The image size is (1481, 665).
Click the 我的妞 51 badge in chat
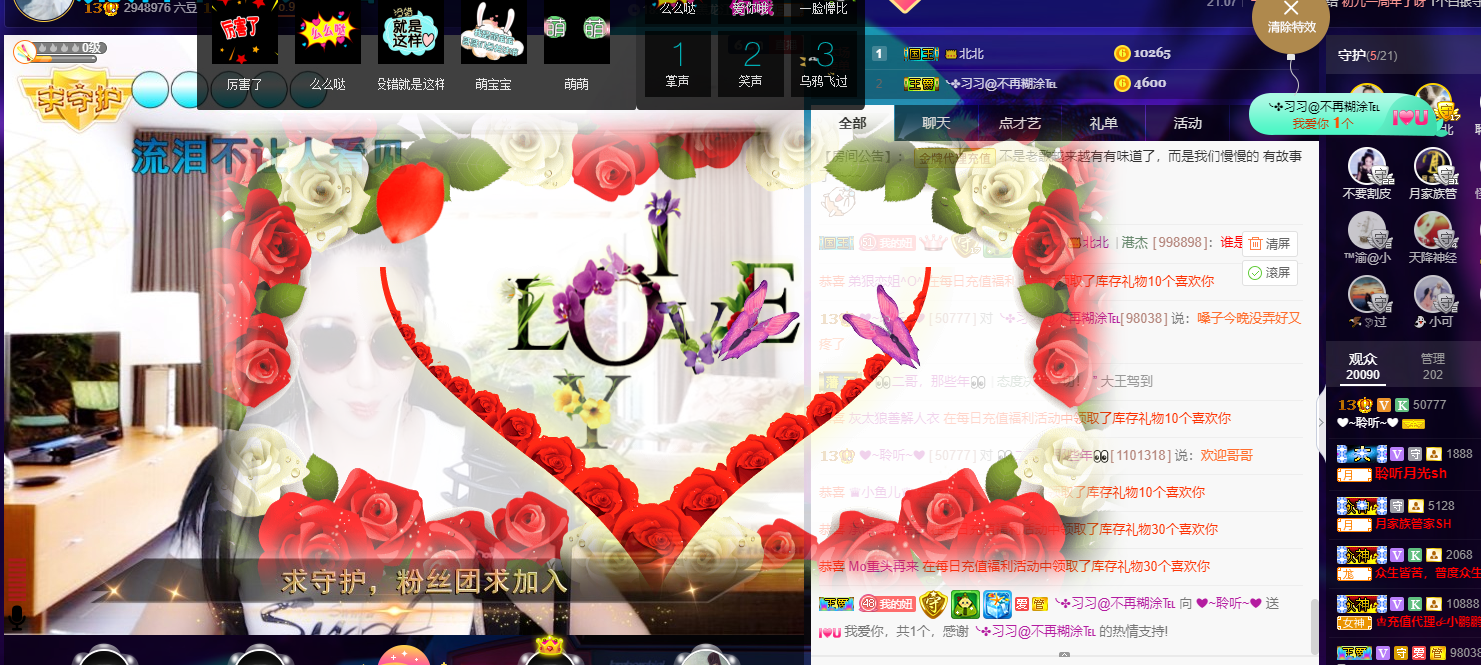(x=887, y=243)
